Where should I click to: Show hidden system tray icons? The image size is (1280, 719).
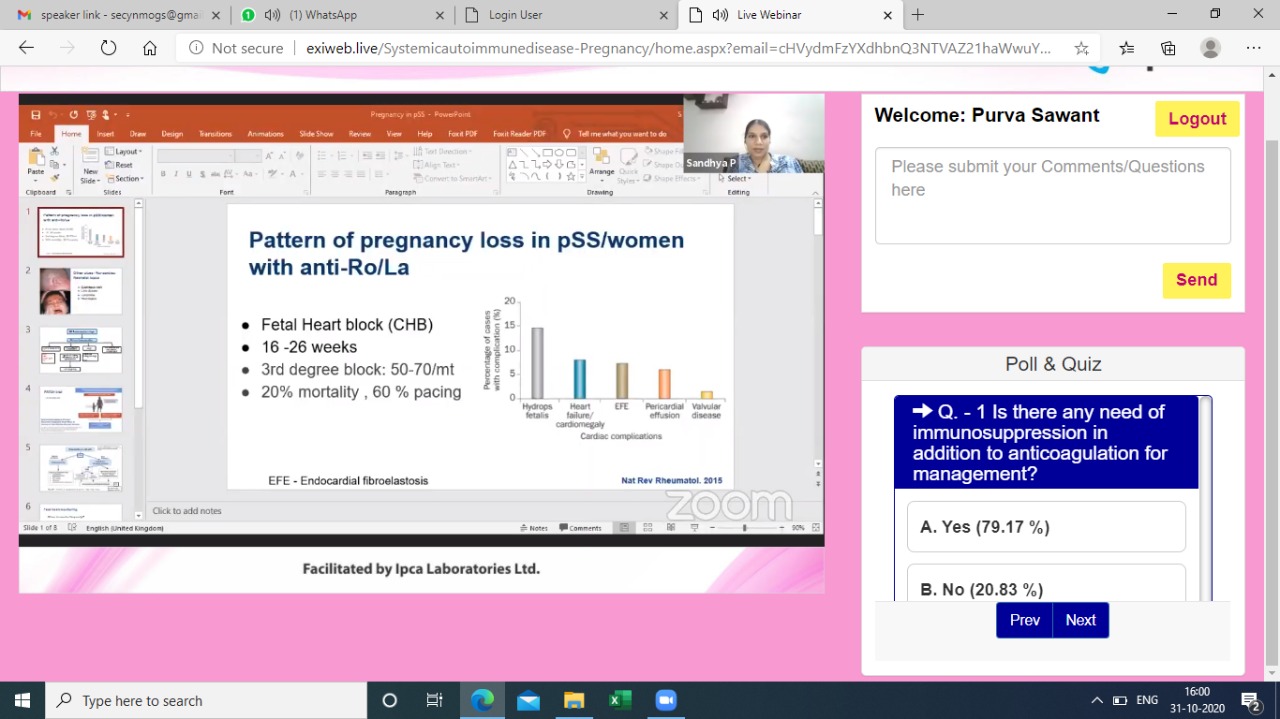[x=1097, y=700]
